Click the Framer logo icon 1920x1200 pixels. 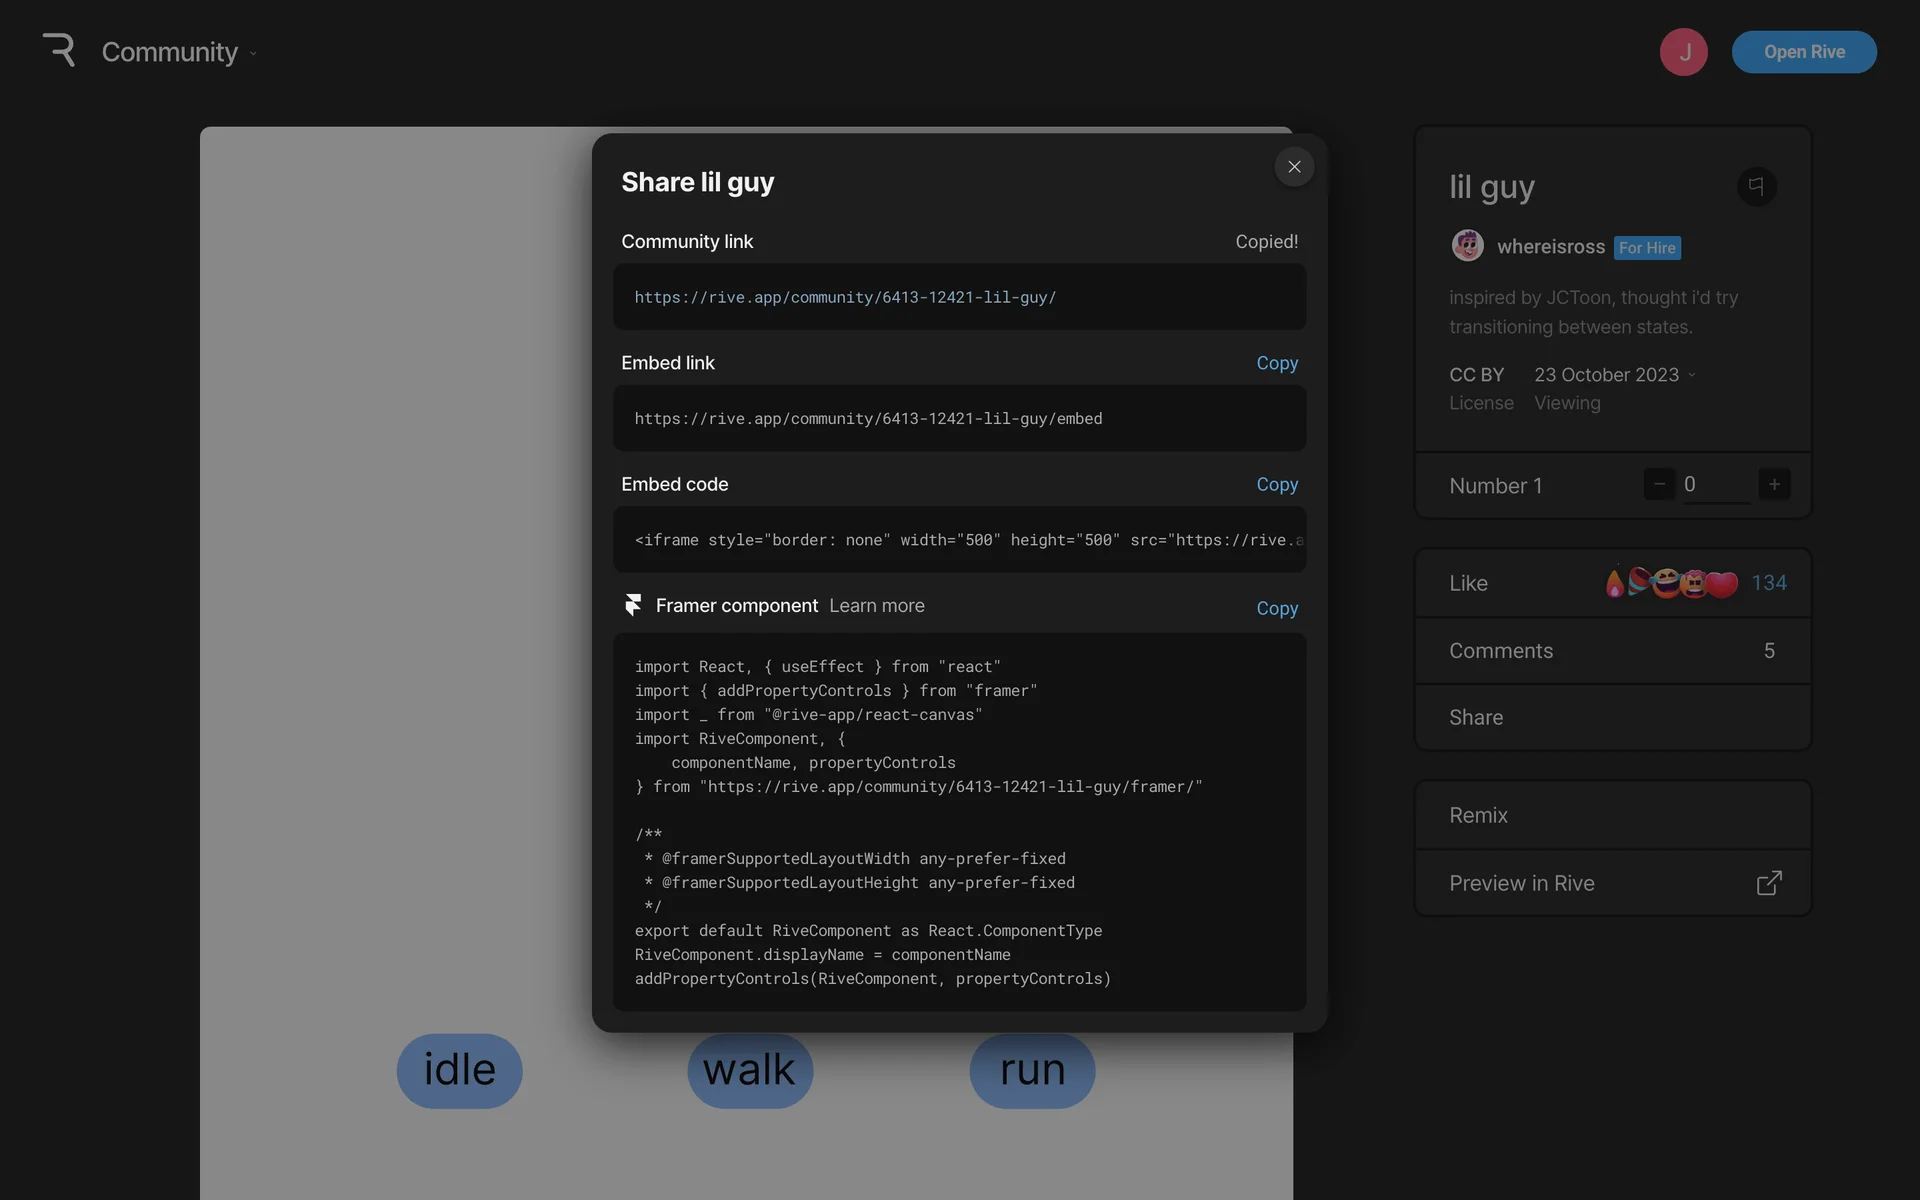(x=633, y=605)
